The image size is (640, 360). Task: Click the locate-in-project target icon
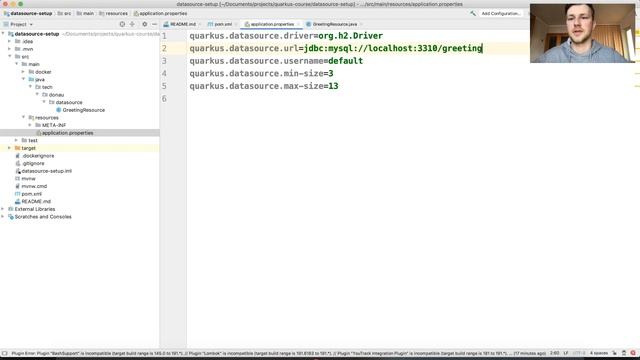(x=122, y=24)
